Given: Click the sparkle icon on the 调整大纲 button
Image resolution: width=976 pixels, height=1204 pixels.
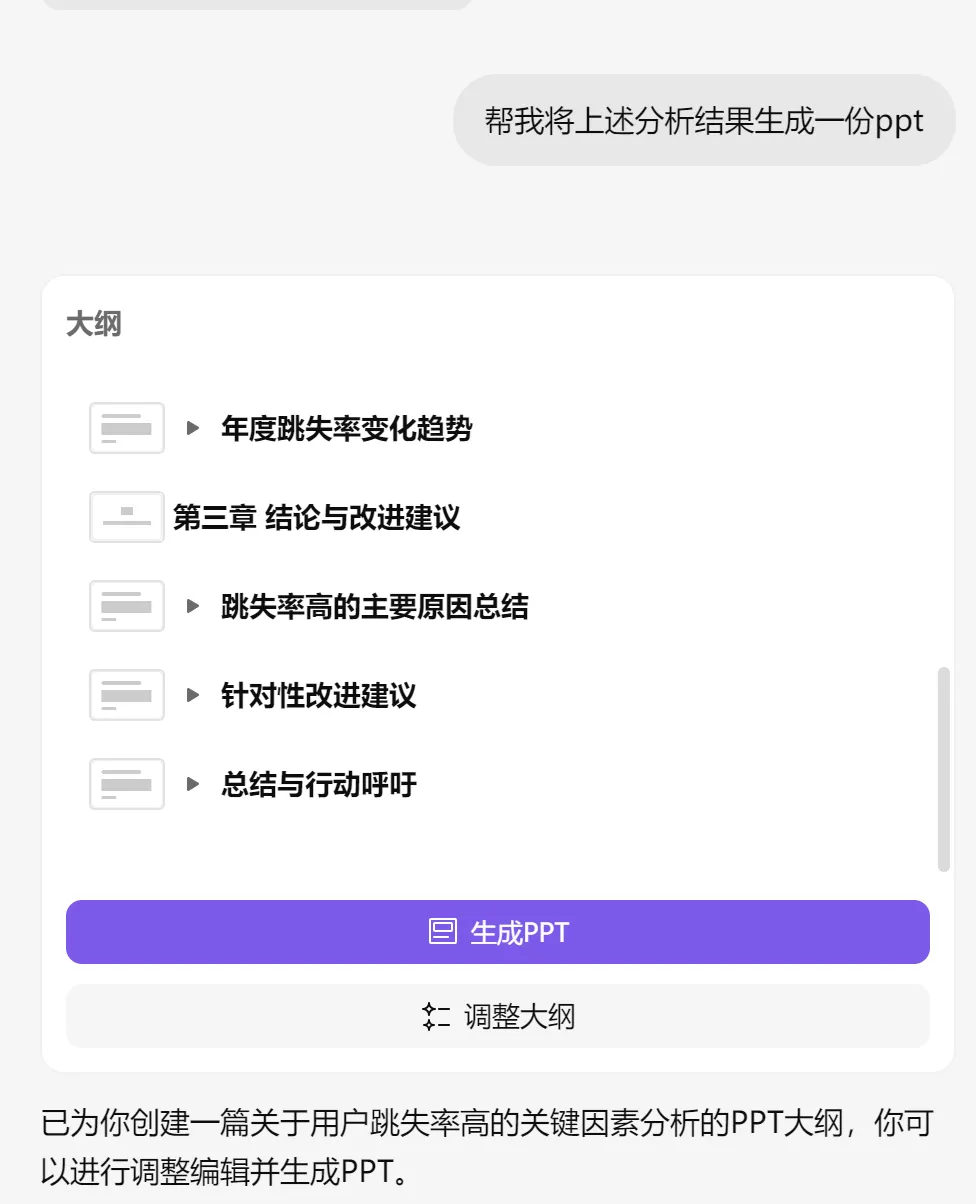Looking at the screenshot, I should click(437, 1017).
